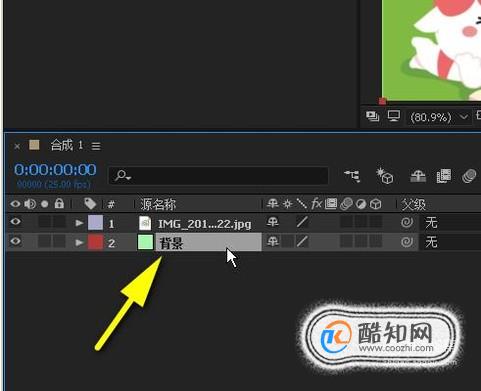The width and height of the screenshot is (481, 391).
Task: Toggle the shy switch of layer 1
Action: click(x=273, y=222)
